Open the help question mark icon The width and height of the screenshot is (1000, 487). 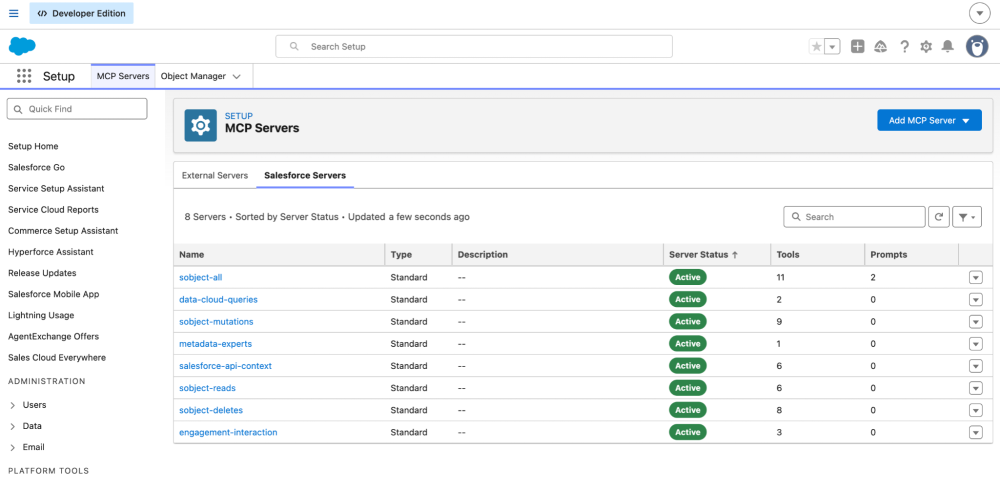point(904,47)
